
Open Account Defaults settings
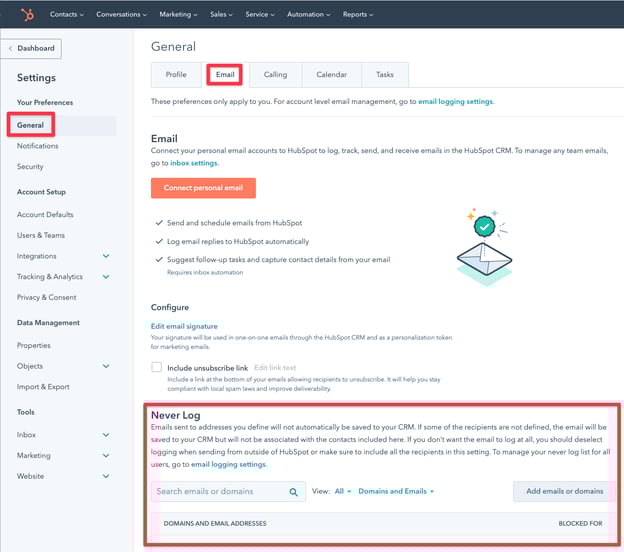pos(45,215)
